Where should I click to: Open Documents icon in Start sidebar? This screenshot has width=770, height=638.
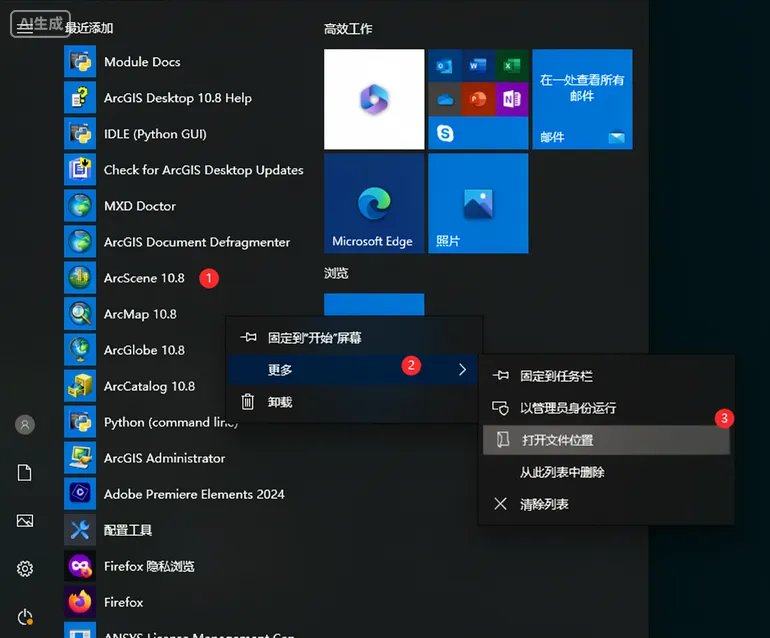[x=25, y=472]
